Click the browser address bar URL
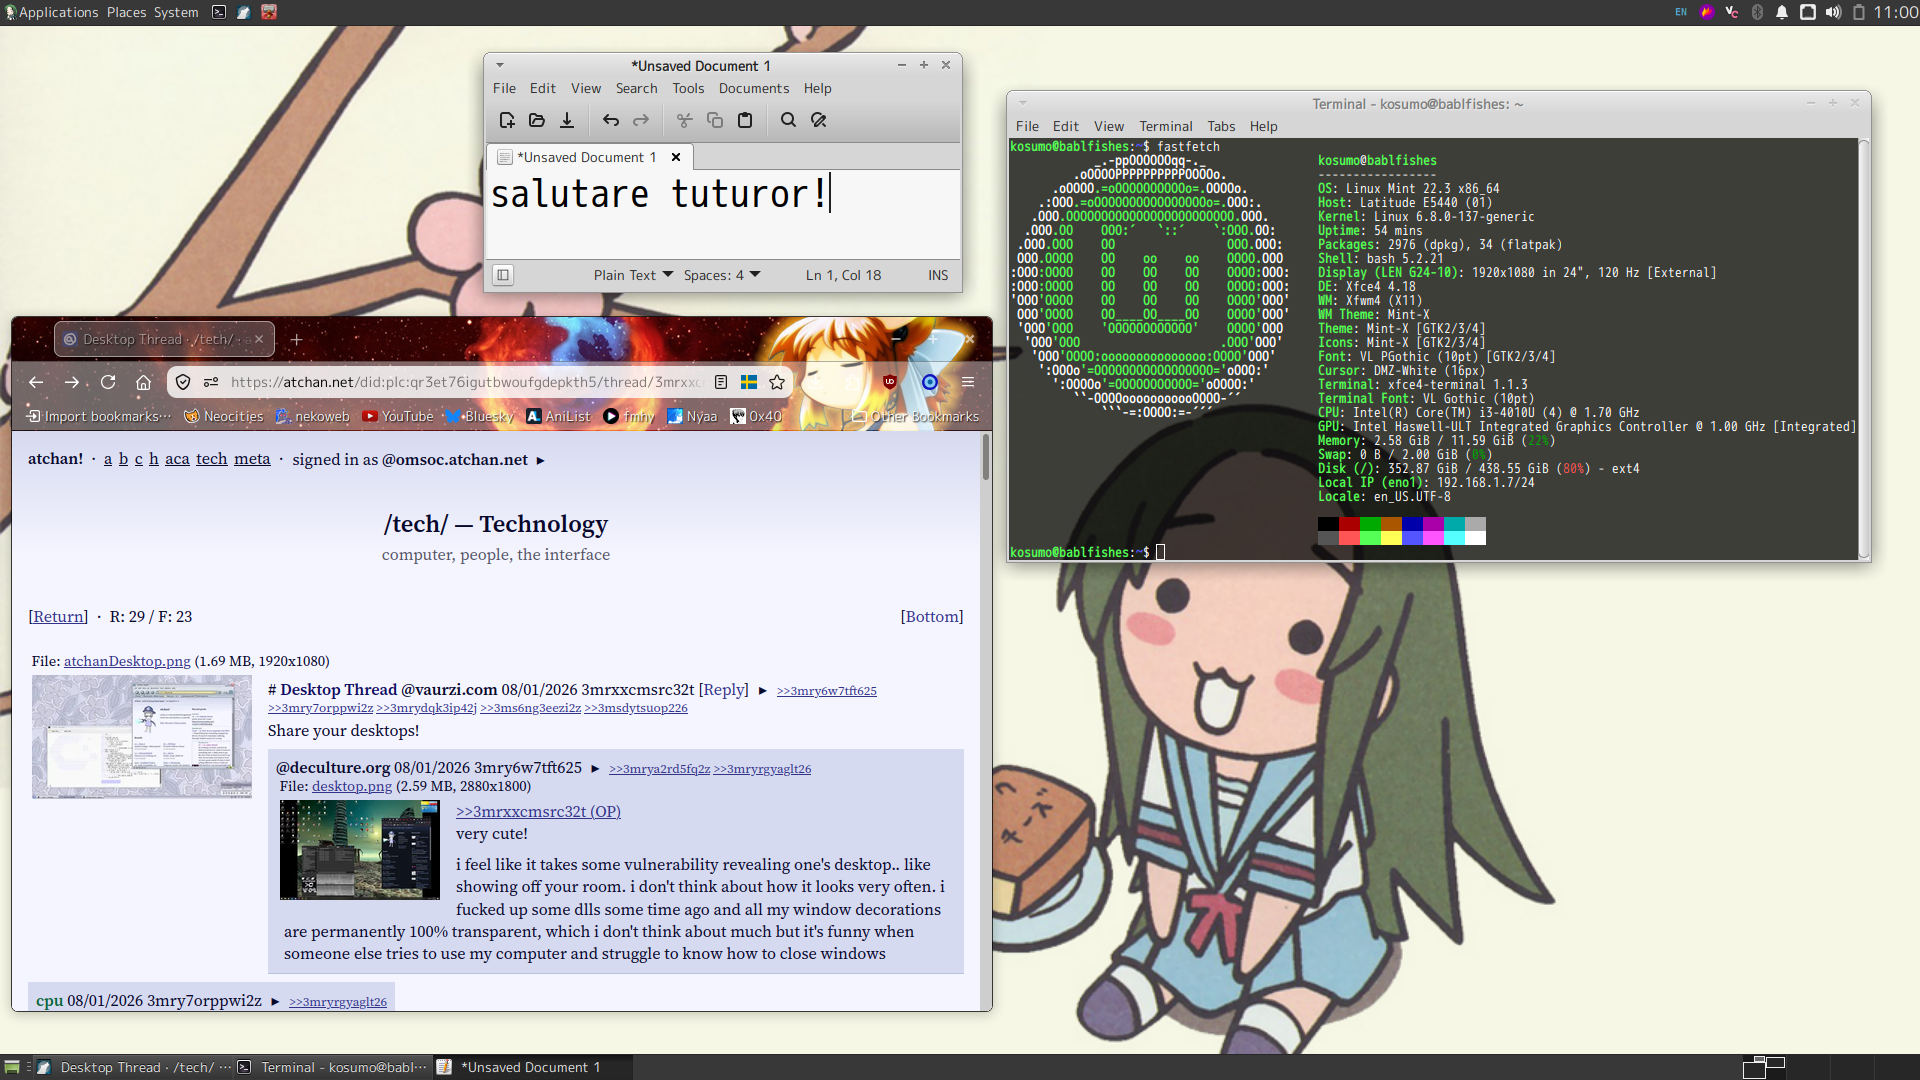 pyautogui.click(x=466, y=382)
